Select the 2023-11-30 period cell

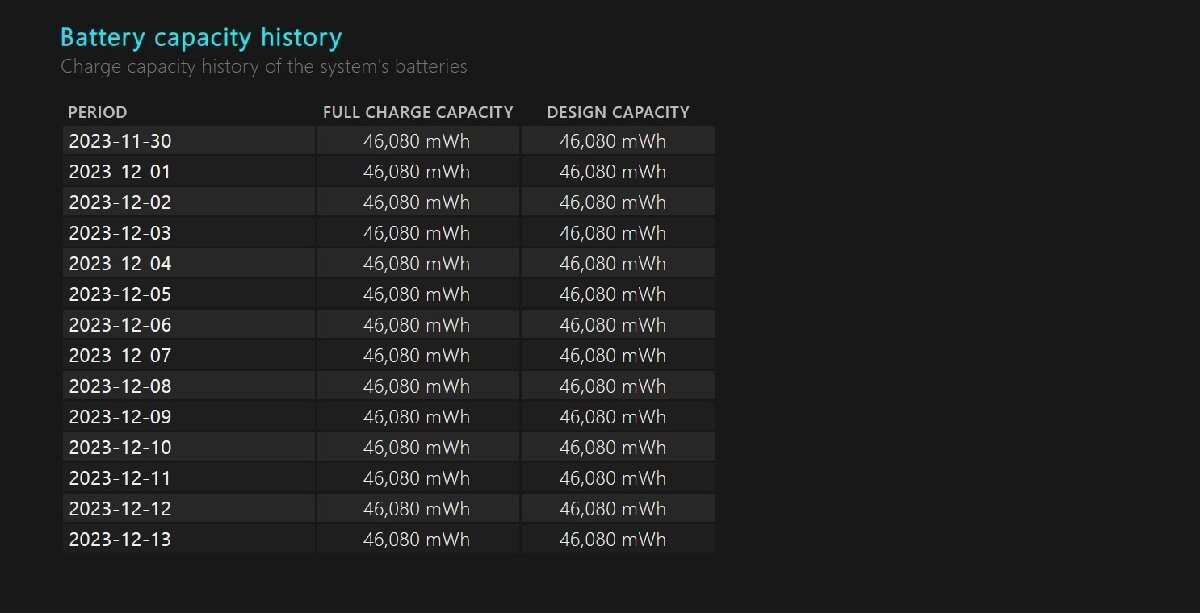pyautogui.click(x=120, y=141)
